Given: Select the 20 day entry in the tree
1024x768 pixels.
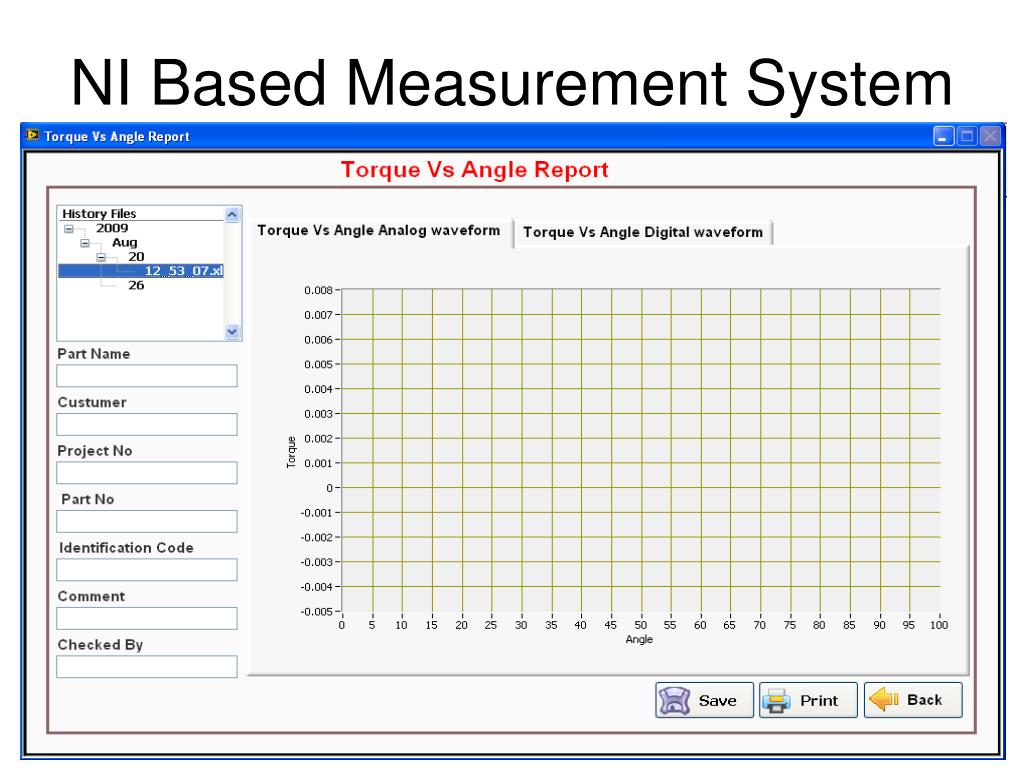Looking at the screenshot, I should tap(136, 257).
